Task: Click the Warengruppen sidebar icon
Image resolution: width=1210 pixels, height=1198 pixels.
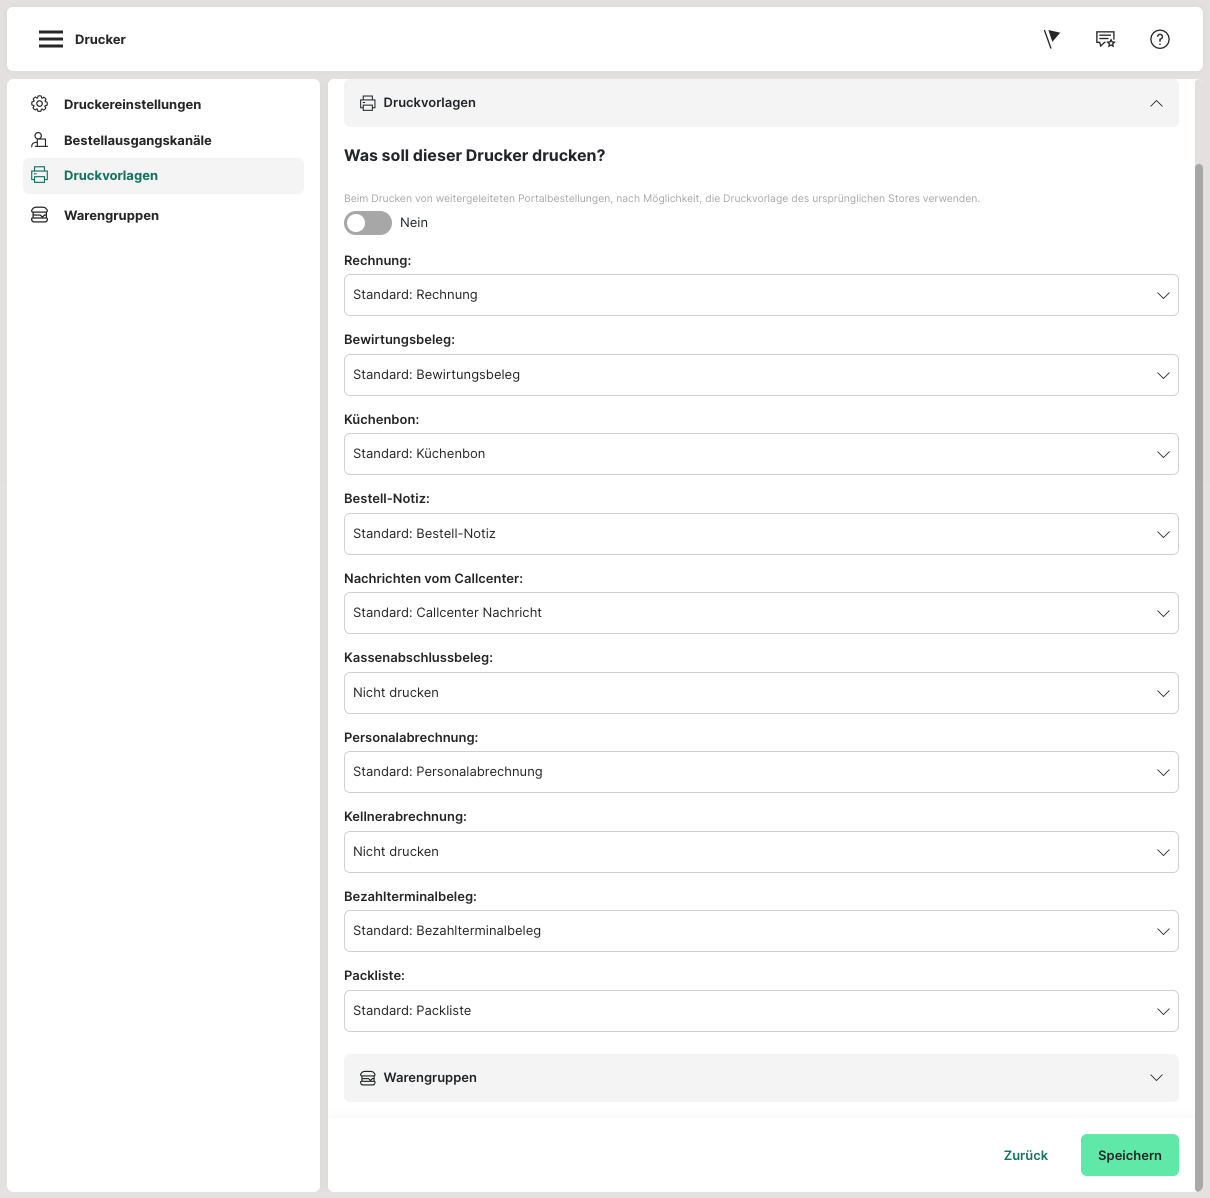Action: click(x=40, y=215)
